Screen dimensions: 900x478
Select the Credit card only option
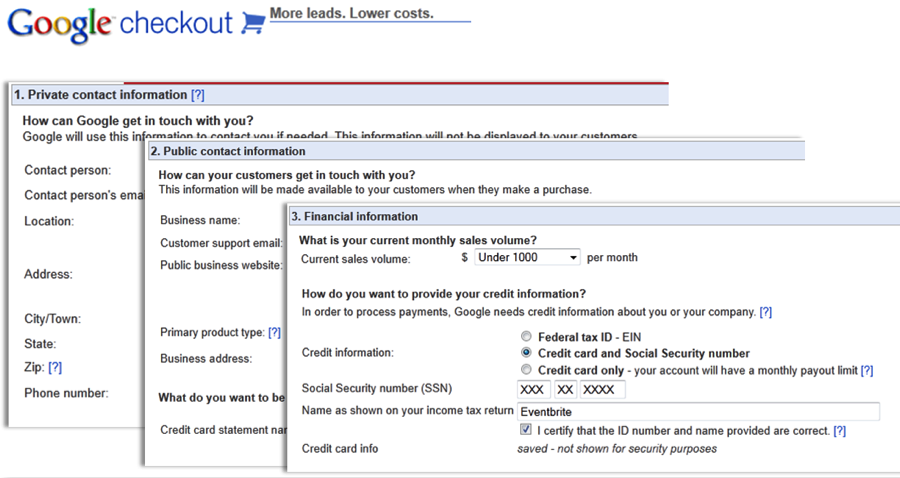526,369
